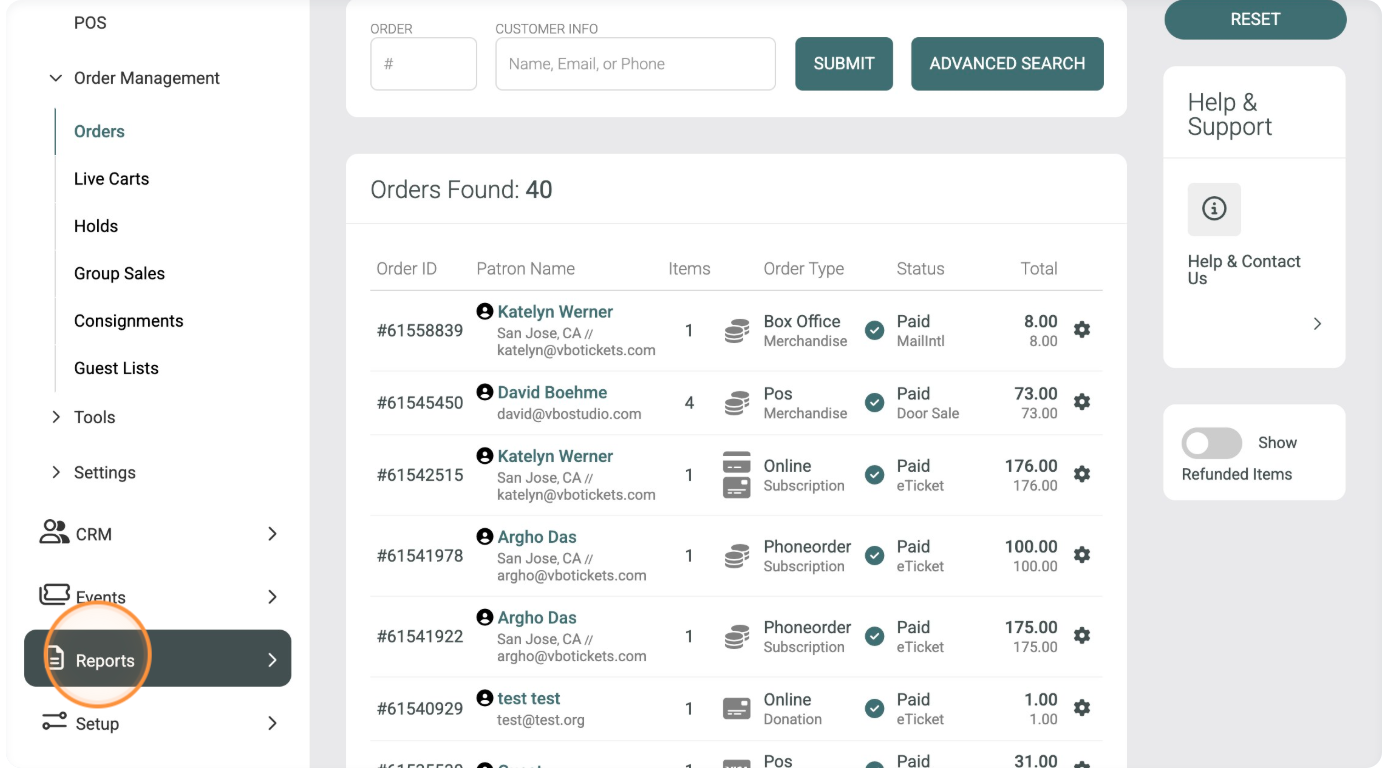Click paid checkmark for order #61540929
1386x780 pixels.
[874, 708]
